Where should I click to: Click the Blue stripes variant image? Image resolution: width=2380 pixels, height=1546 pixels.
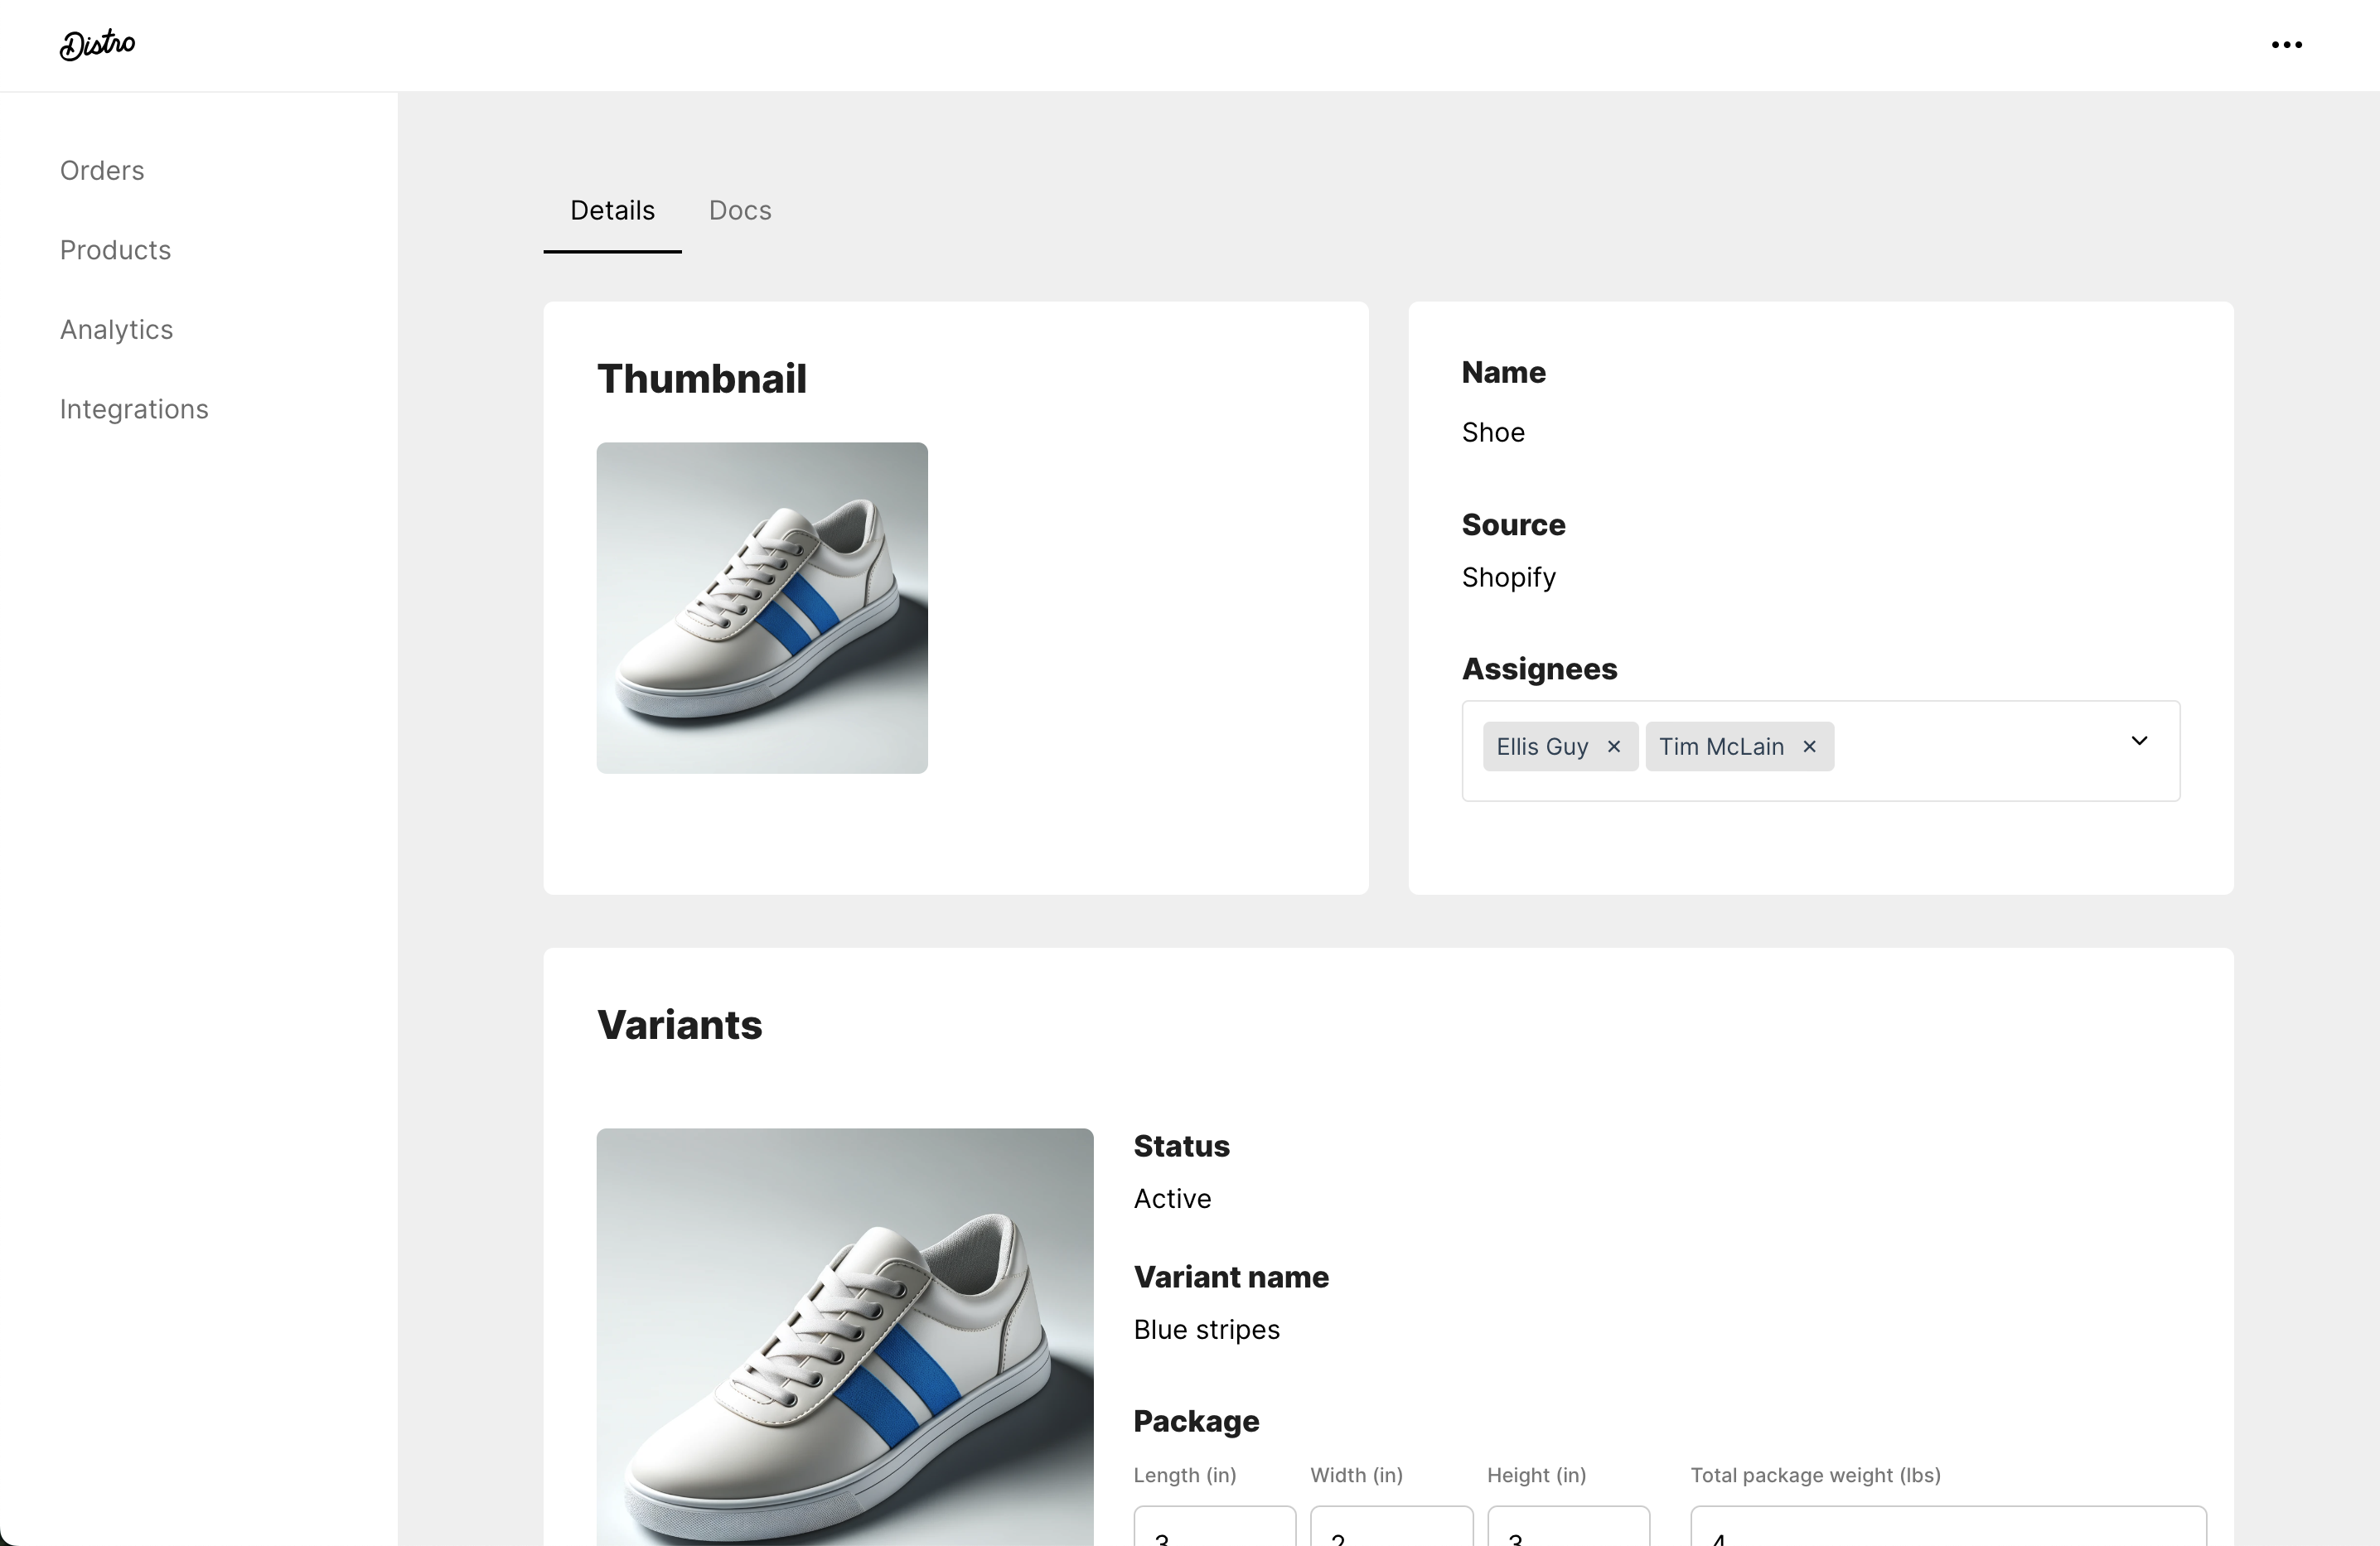click(844, 1336)
